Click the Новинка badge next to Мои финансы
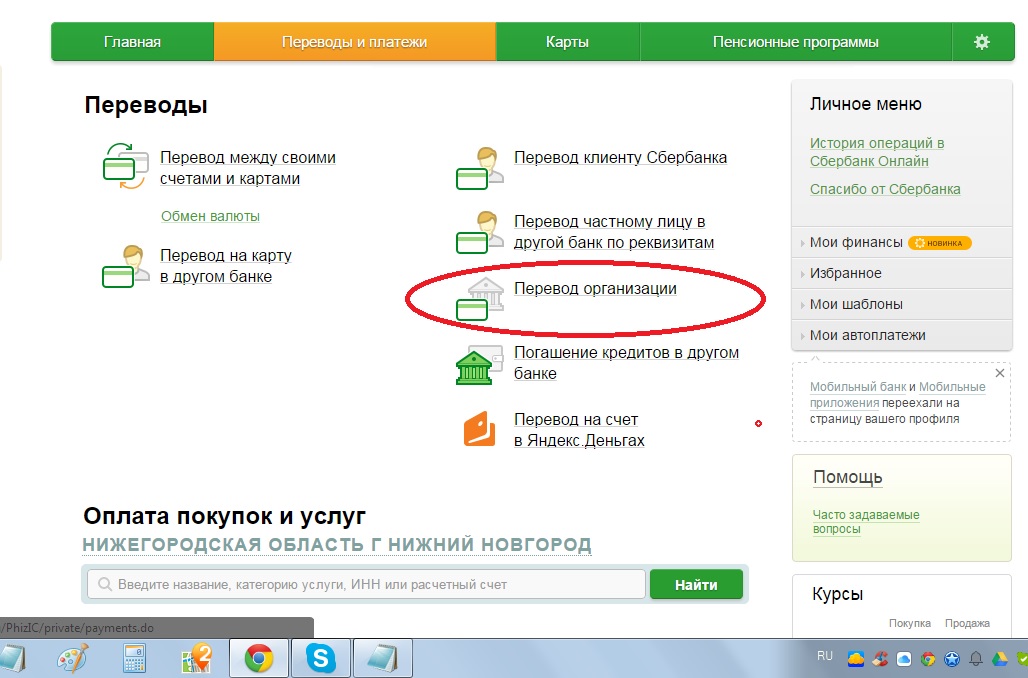 (x=939, y=243)
